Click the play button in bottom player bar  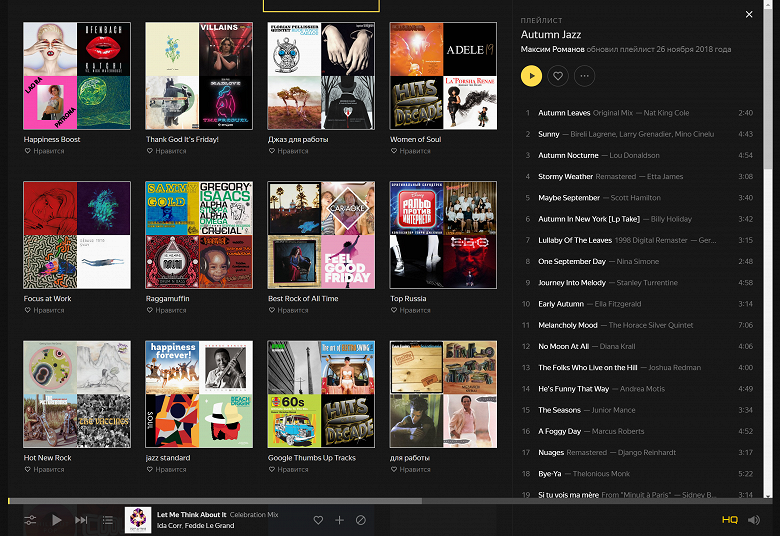point(57,520)
